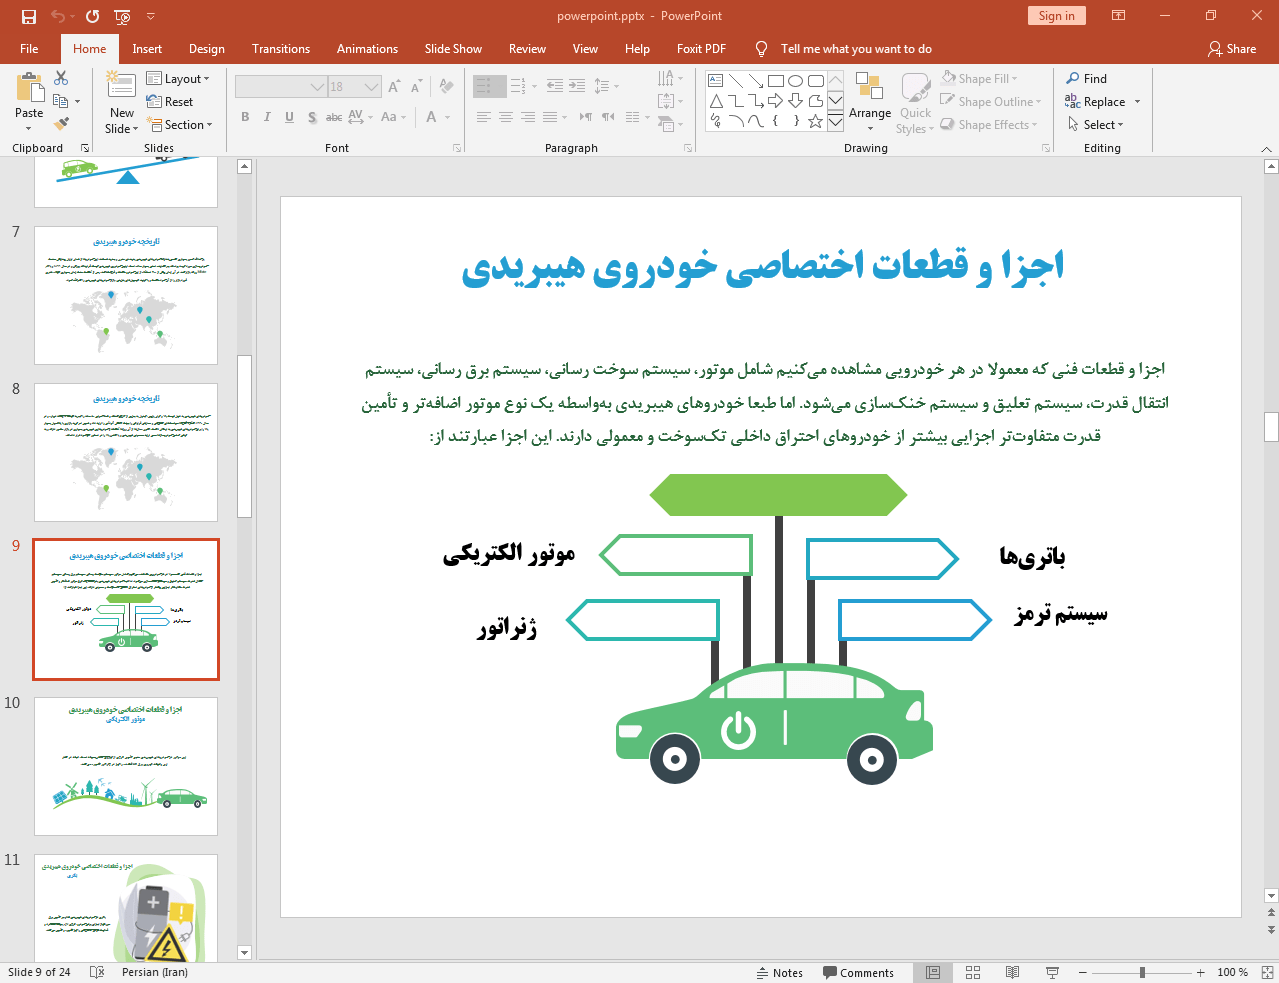
Task: Click the Paste clipboard icon
Action: point(29,89)
